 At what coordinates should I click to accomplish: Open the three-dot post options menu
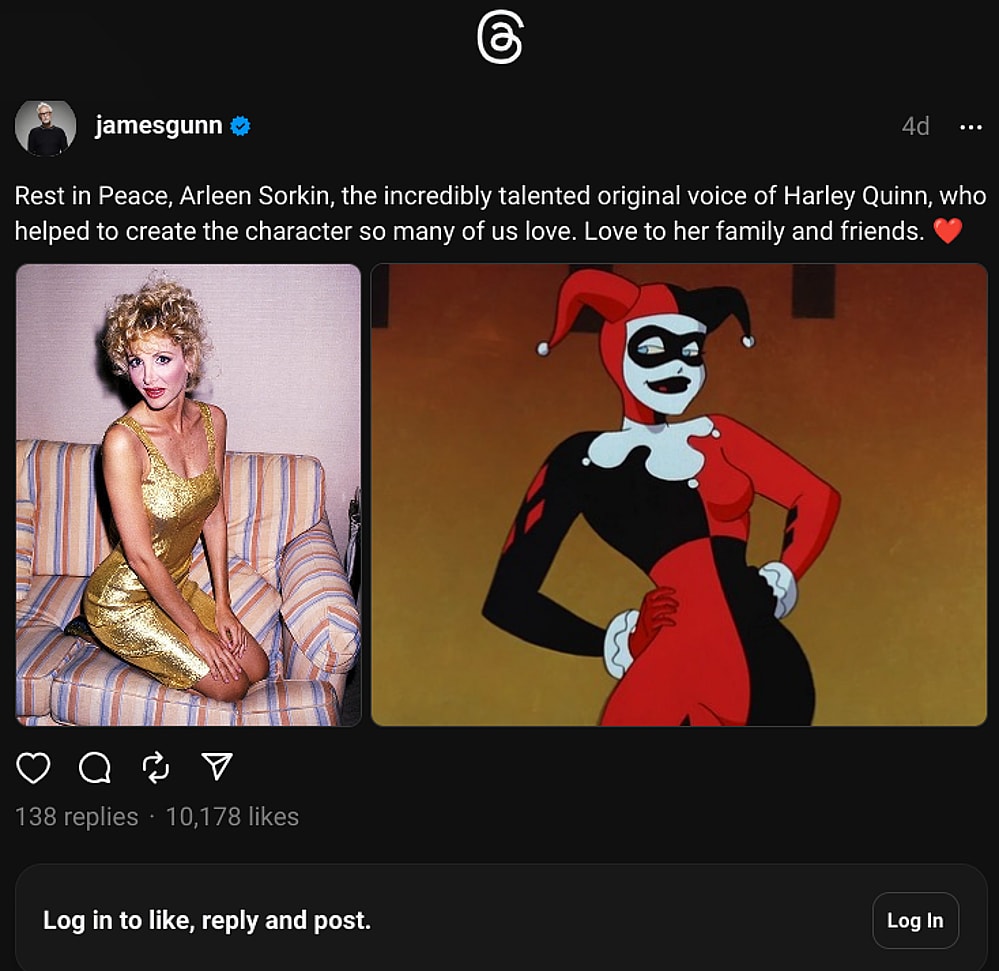click(x=973, y=126)
